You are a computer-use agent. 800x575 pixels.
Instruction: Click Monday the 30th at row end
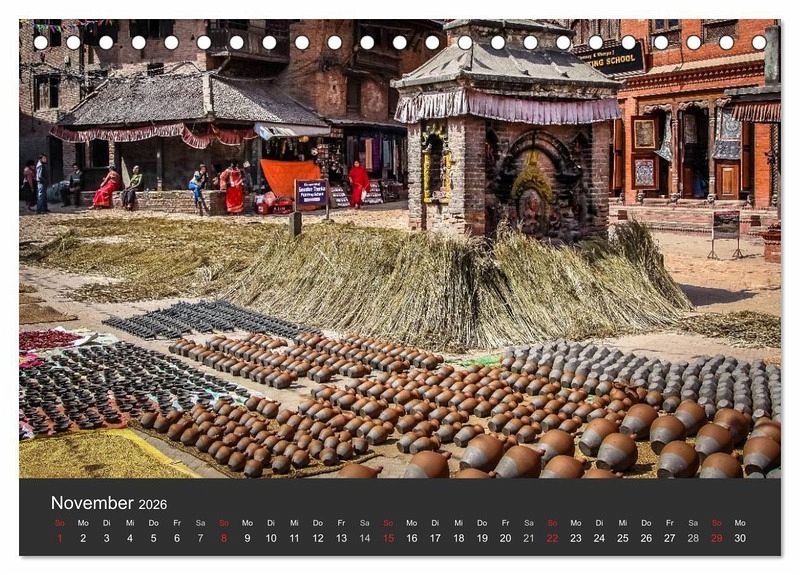click(x=740, y=538)
